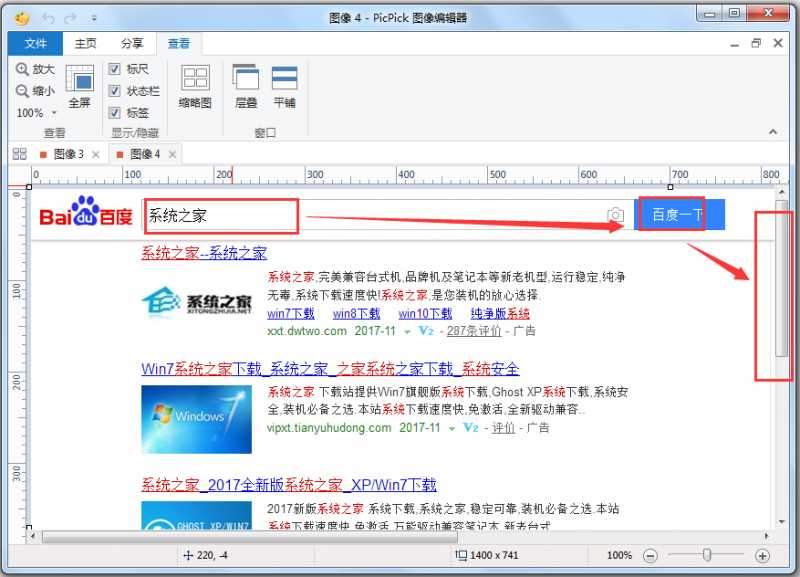The image size is (800, 577).
Task: Toggle the 标尺 ruler checkbox
Action: tap(114, 69)
